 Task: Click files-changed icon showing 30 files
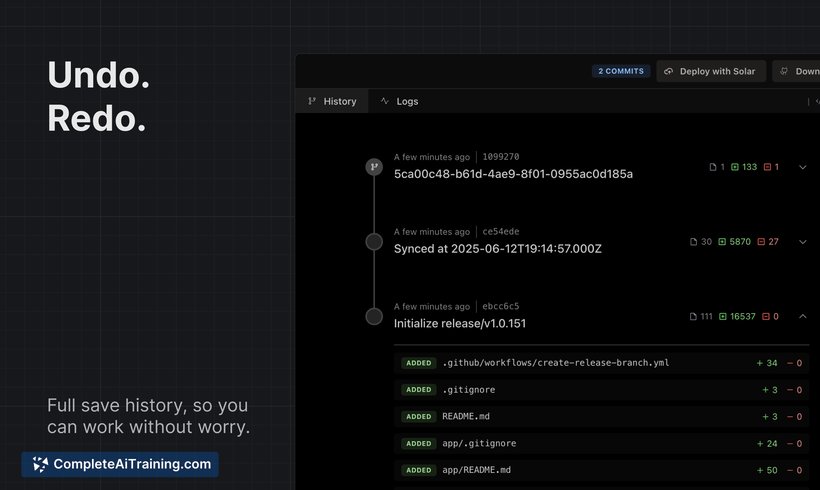pos(693,242)
